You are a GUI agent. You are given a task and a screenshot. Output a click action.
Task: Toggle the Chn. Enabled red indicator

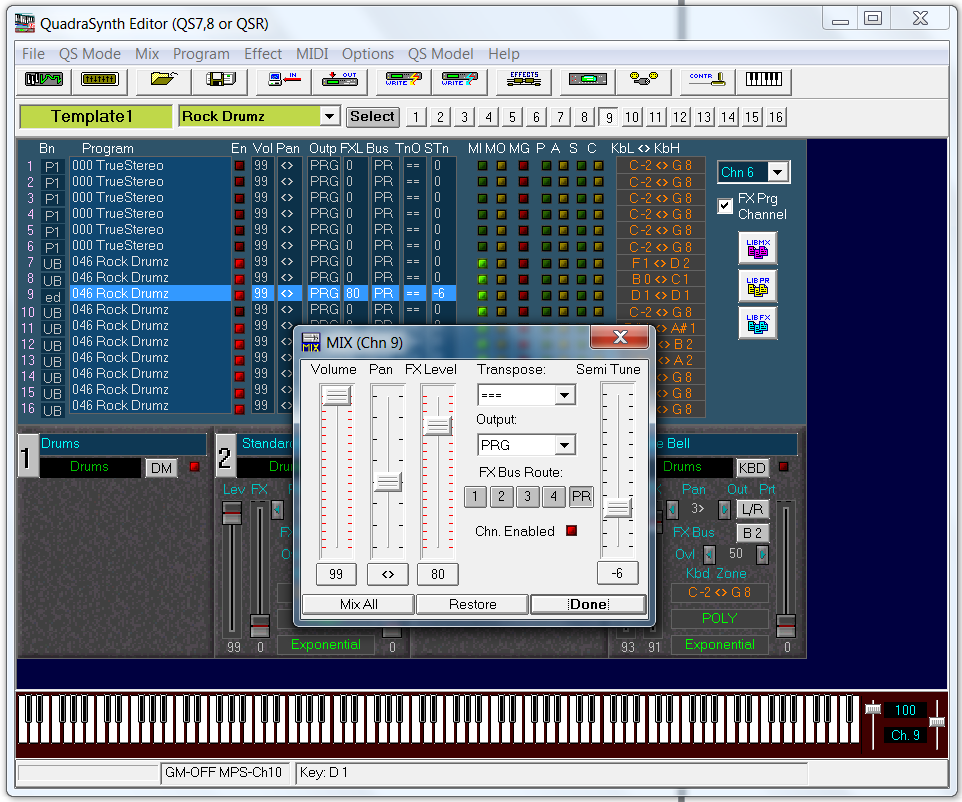pyautogui.click(x=572, y=531)
